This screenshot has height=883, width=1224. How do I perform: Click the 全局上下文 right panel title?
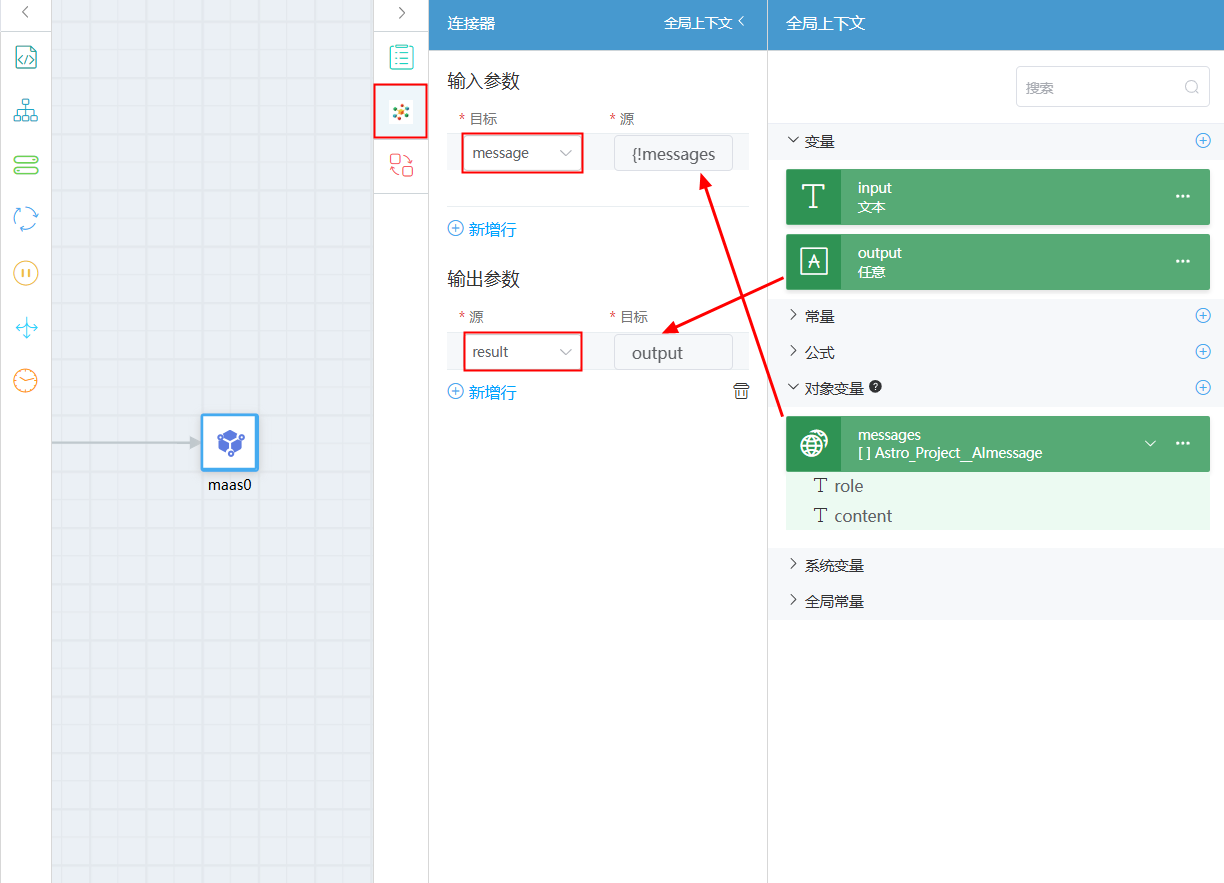826,23
